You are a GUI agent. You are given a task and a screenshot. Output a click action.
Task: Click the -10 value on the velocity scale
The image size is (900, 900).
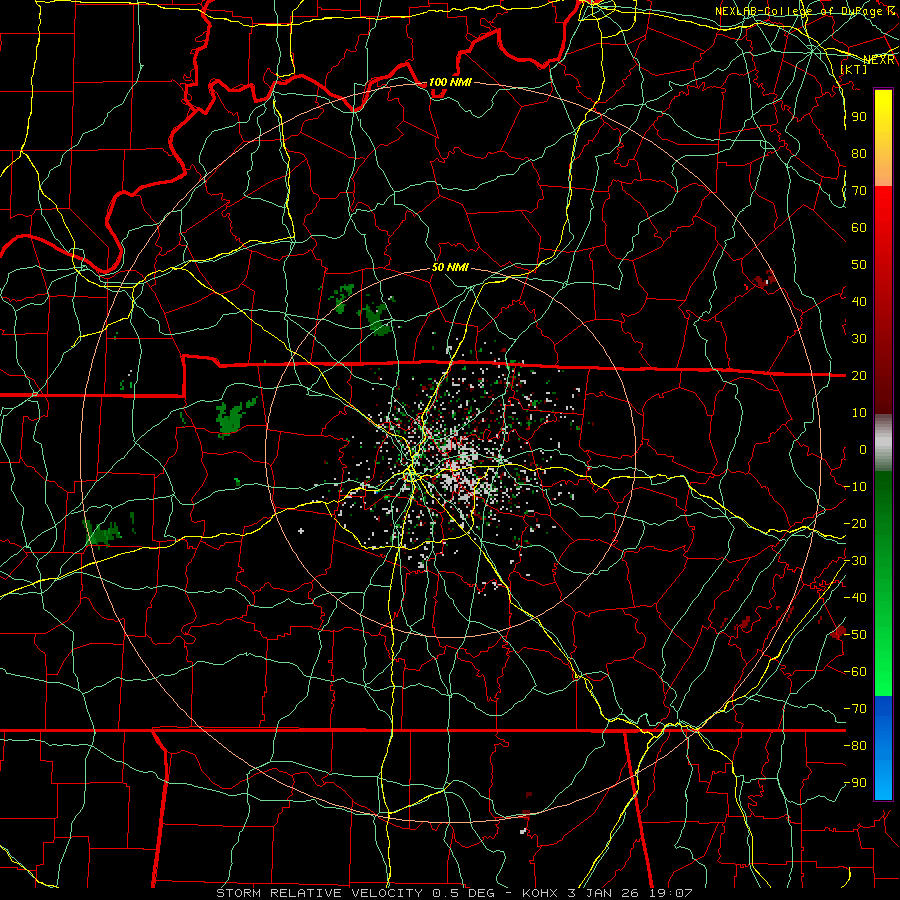click(855, 487)
